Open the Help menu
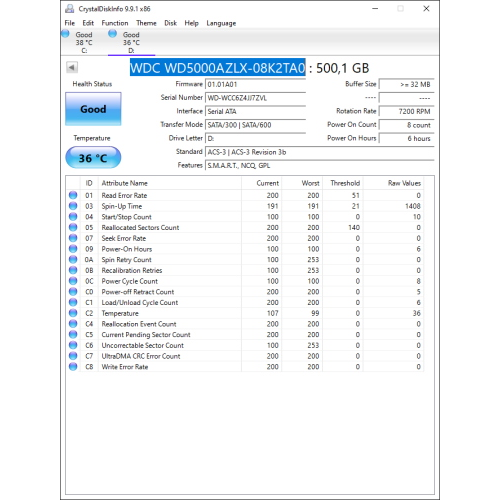 (x=191, y=23)
